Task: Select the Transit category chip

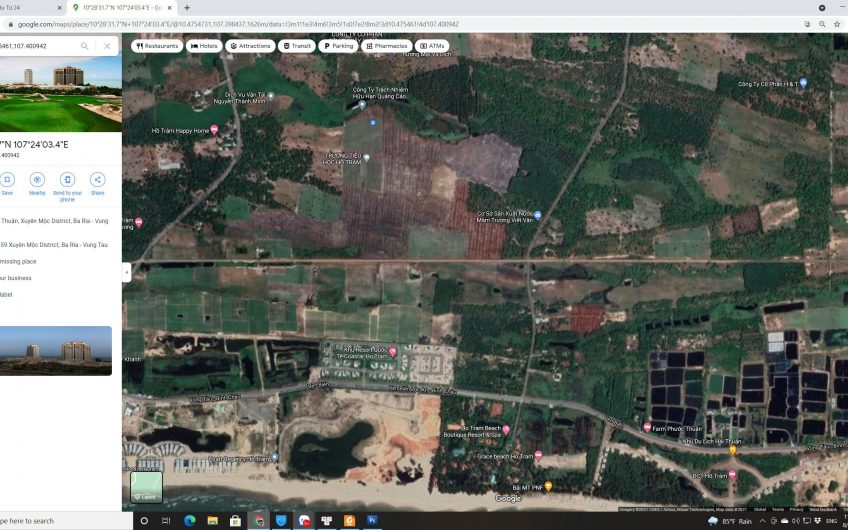Action: point(297,46)
